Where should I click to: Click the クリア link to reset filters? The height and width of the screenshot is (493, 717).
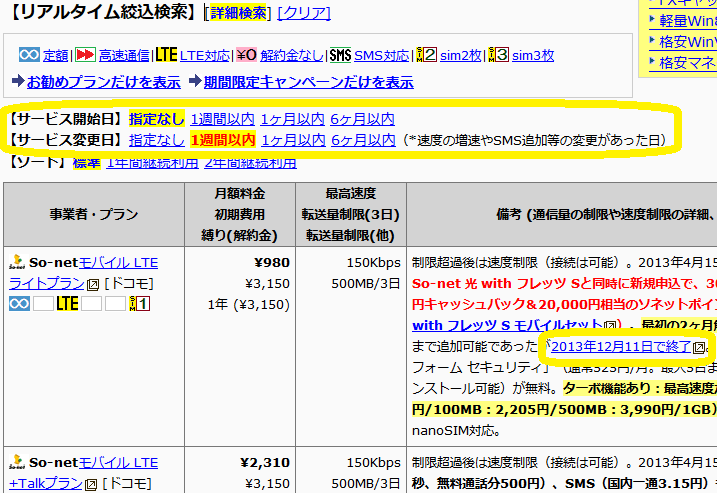304,13
